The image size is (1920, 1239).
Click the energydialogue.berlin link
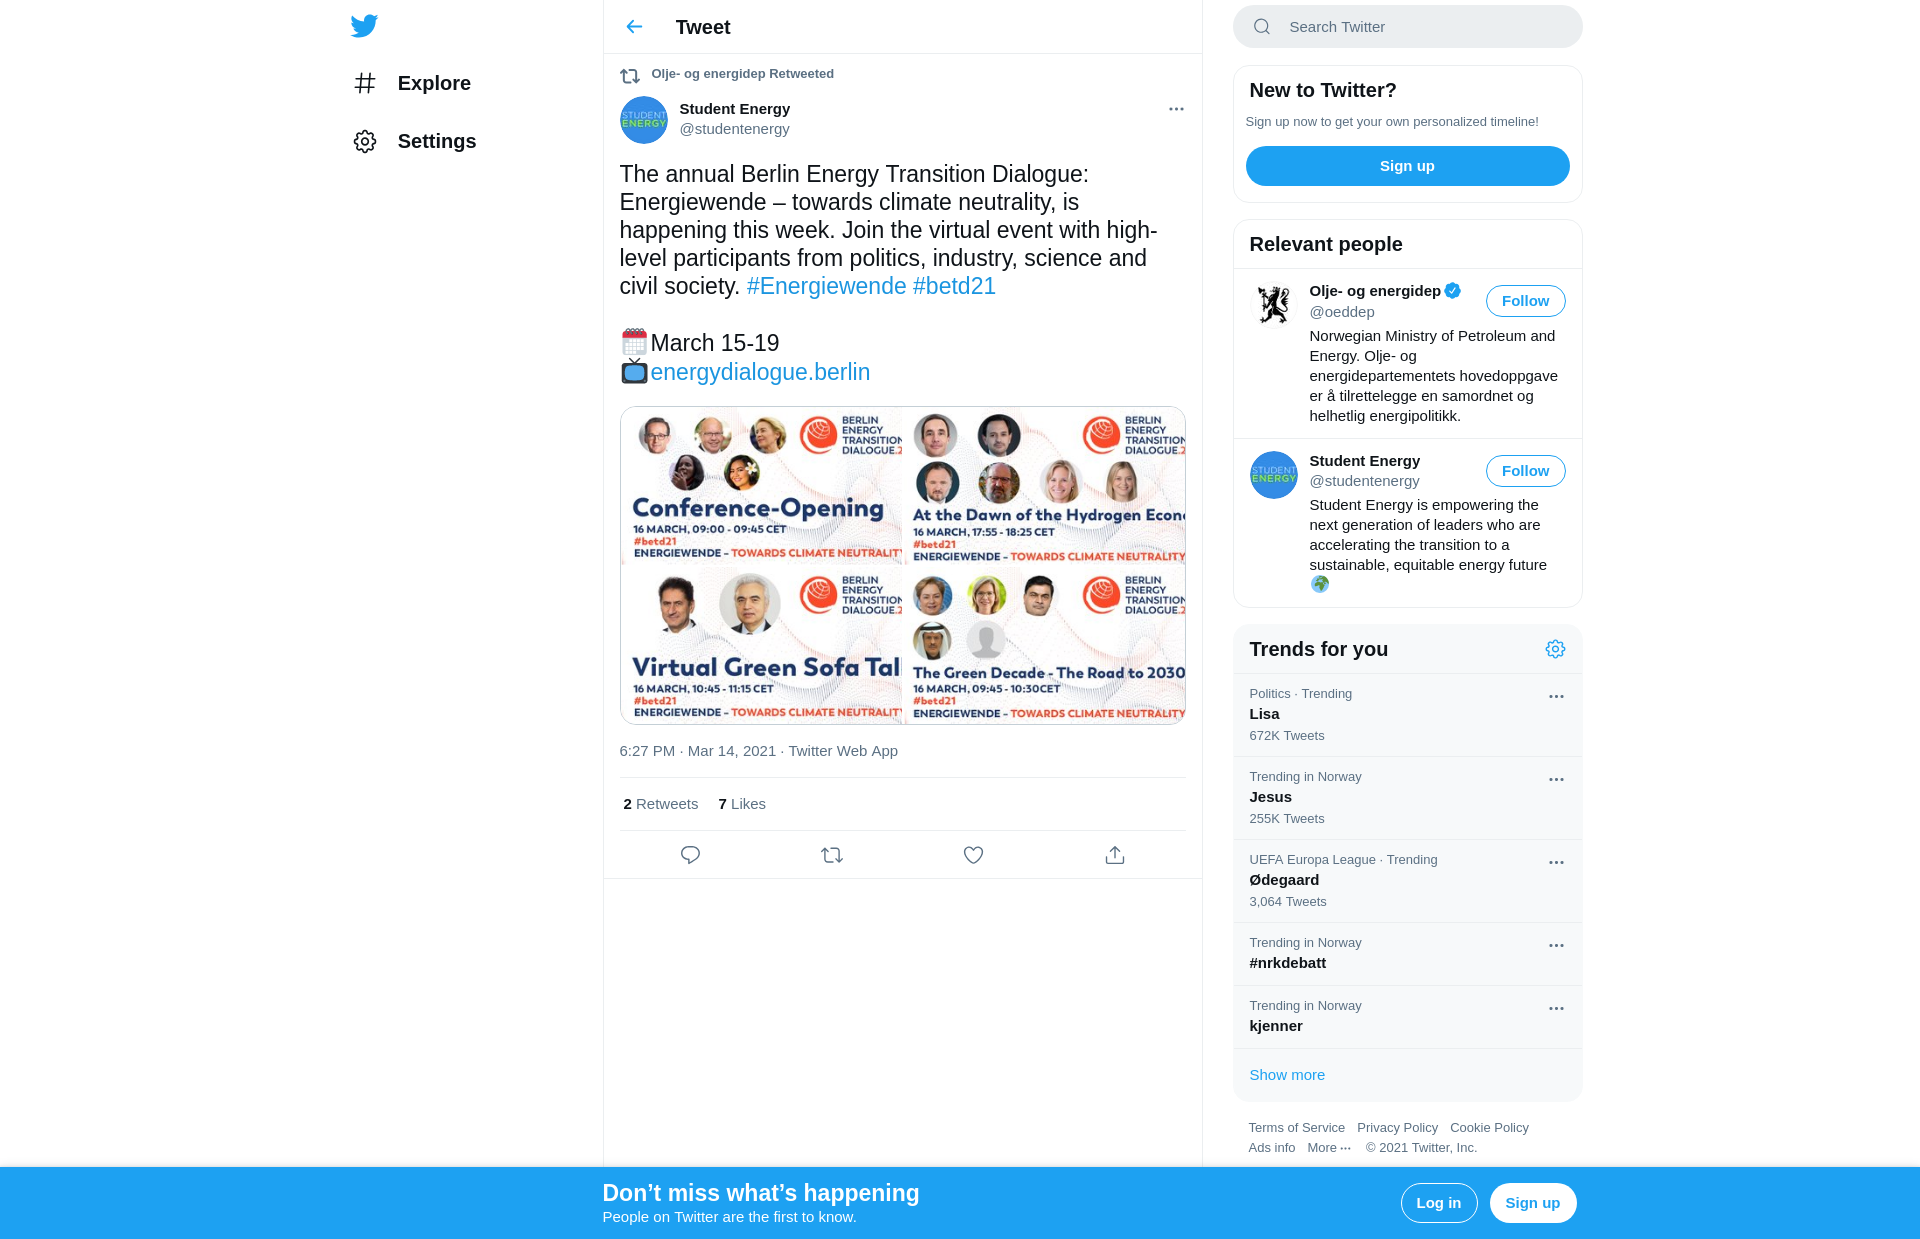(760, 372)
